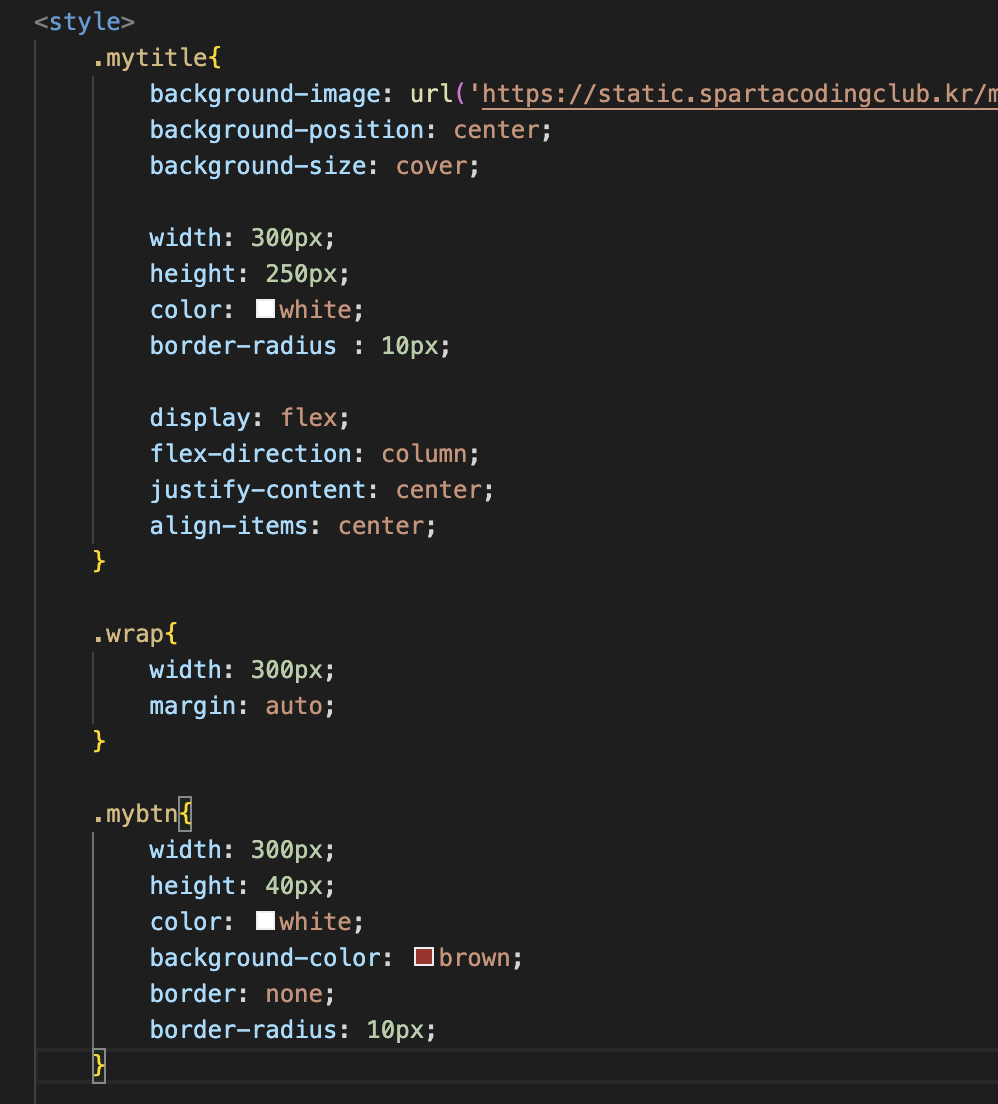Click the margin property name
The width and height of the screenshot is (998, 1104).
coord(193,705)
